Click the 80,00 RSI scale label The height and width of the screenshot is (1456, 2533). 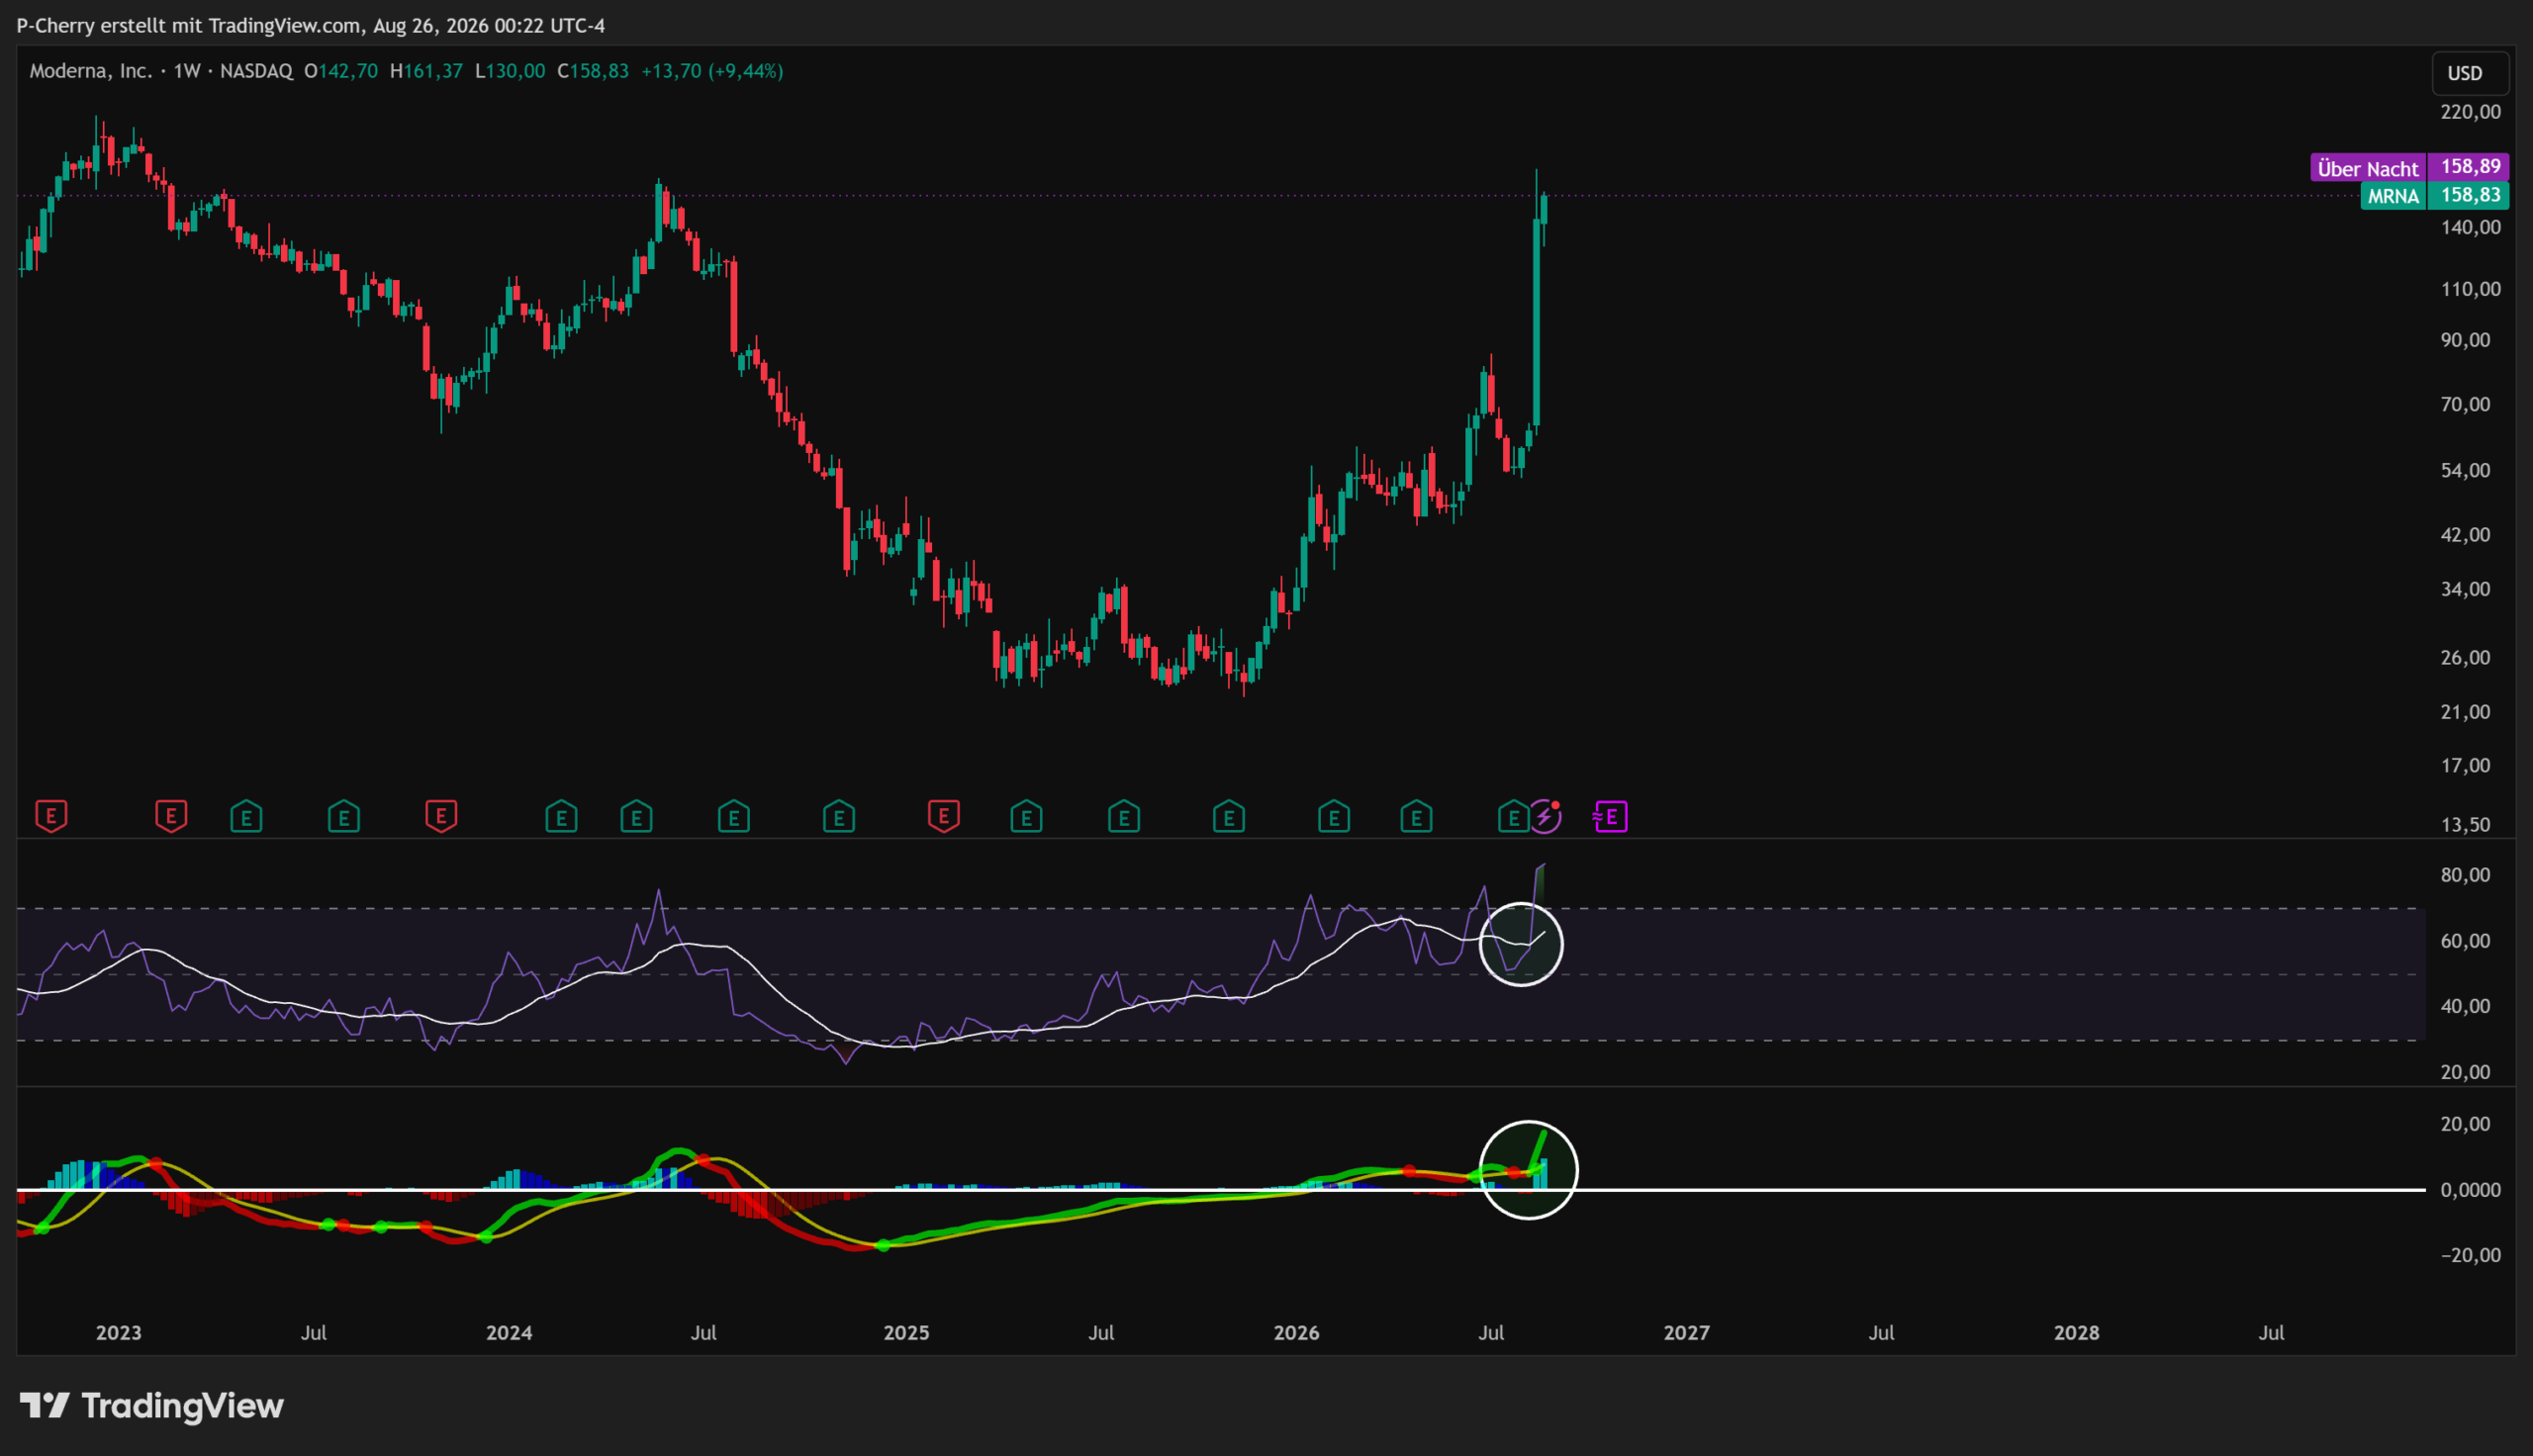tap(2465, 875)
